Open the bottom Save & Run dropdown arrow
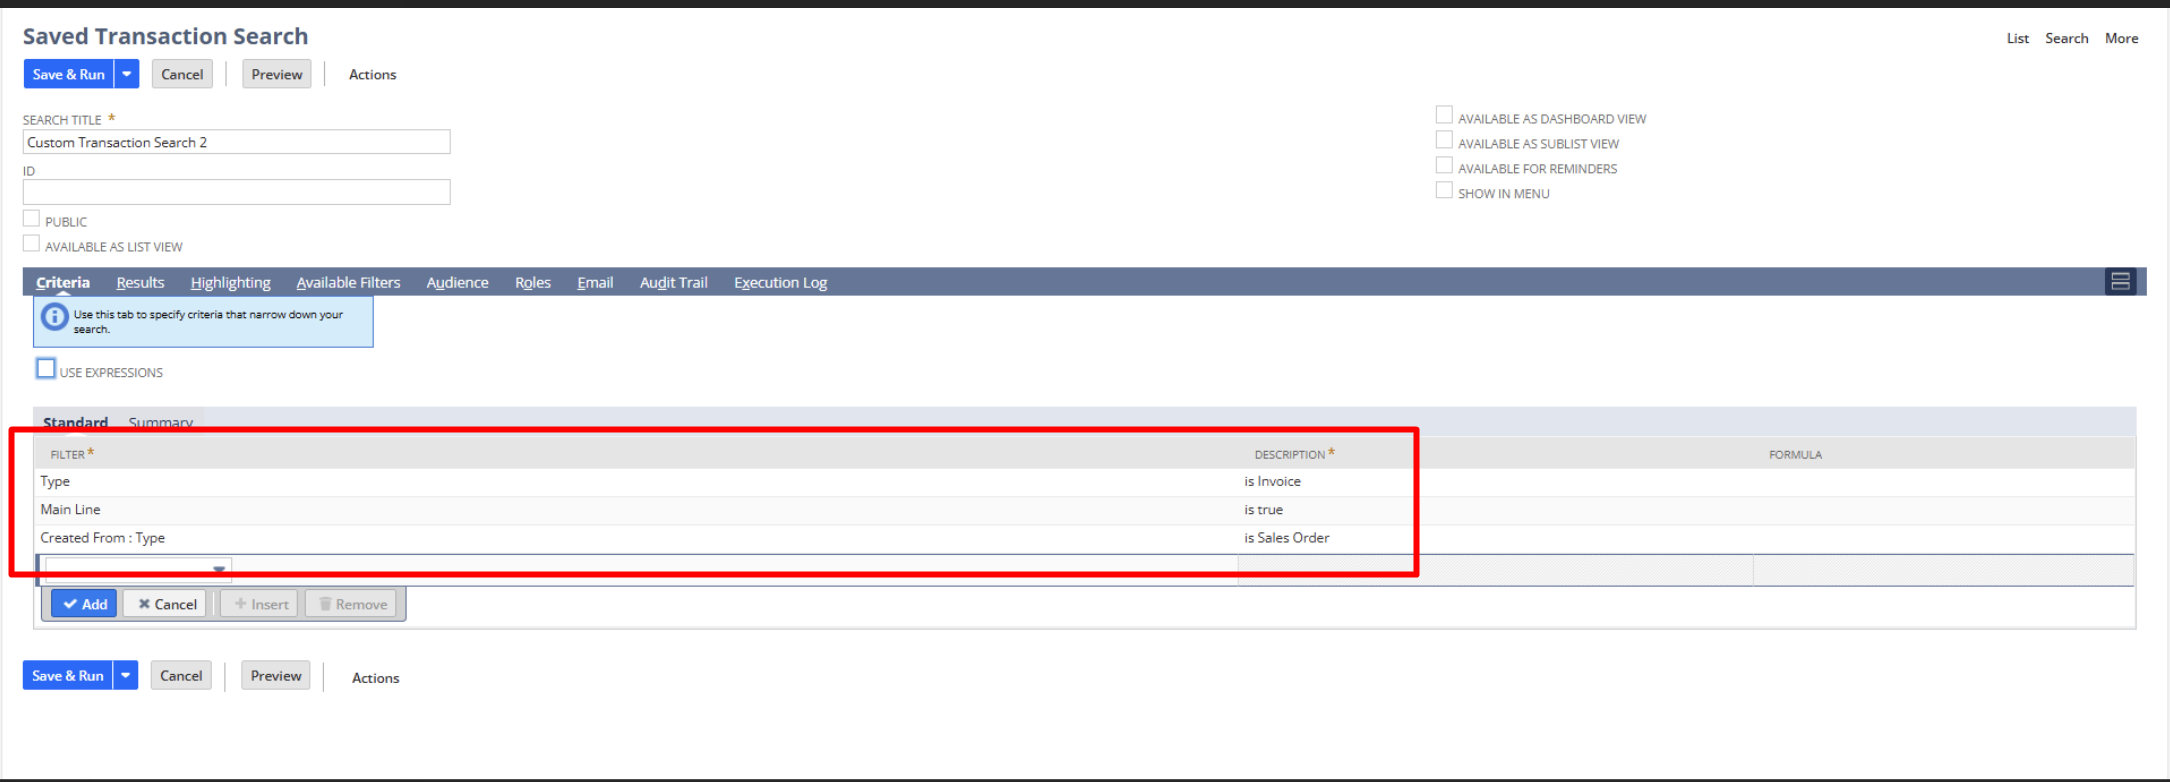Viewport: 2170px width, 782px height. pyautogui.click(x=126, y=676)
